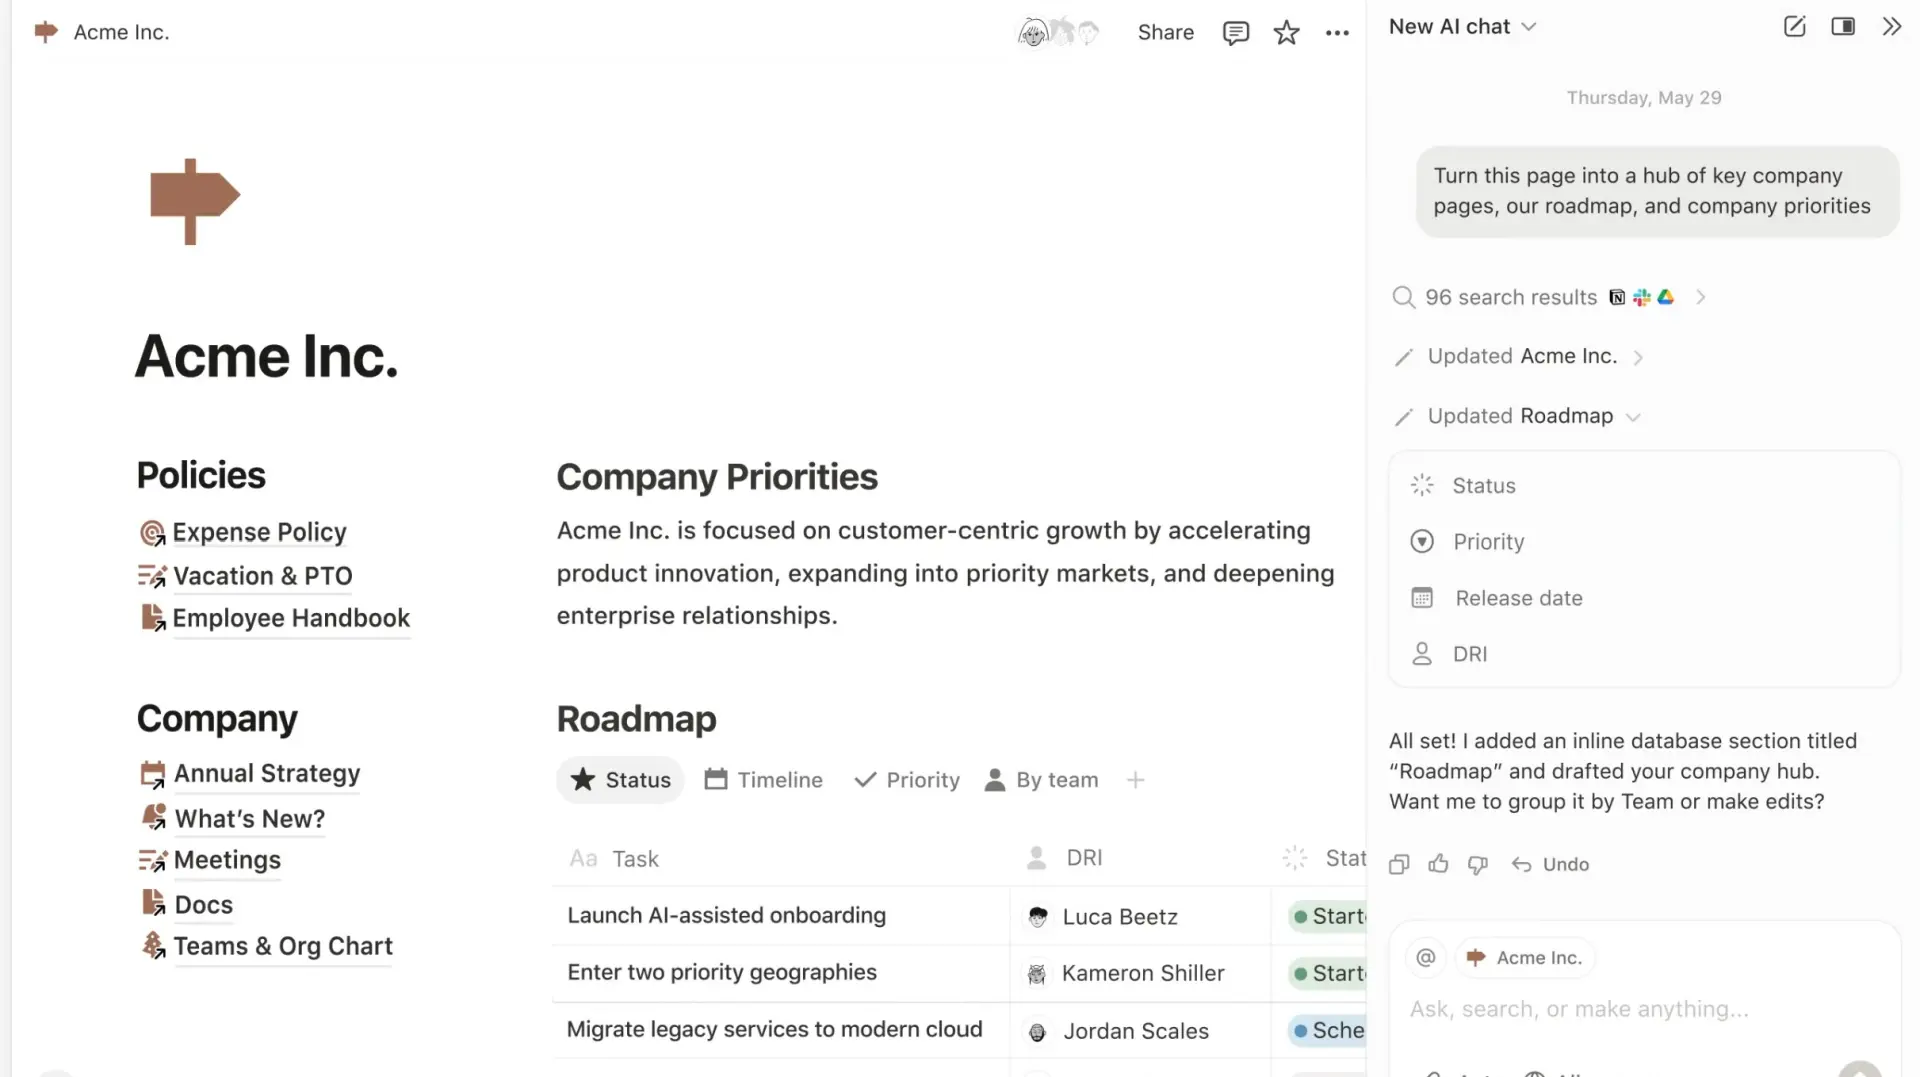Toggle the AI chat sidebar layout icon

pos(1842,27)
